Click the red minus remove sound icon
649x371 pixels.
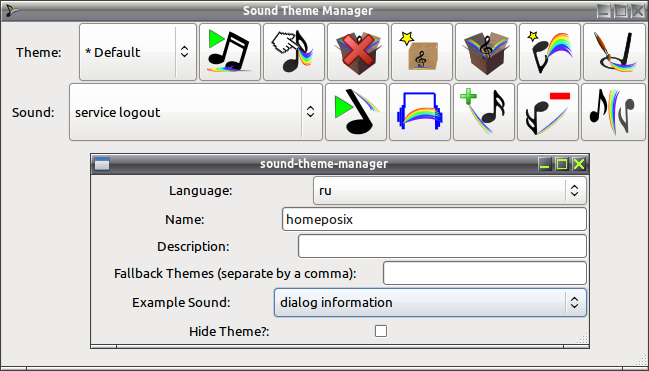pyautogui.click(x=548, y=112)
